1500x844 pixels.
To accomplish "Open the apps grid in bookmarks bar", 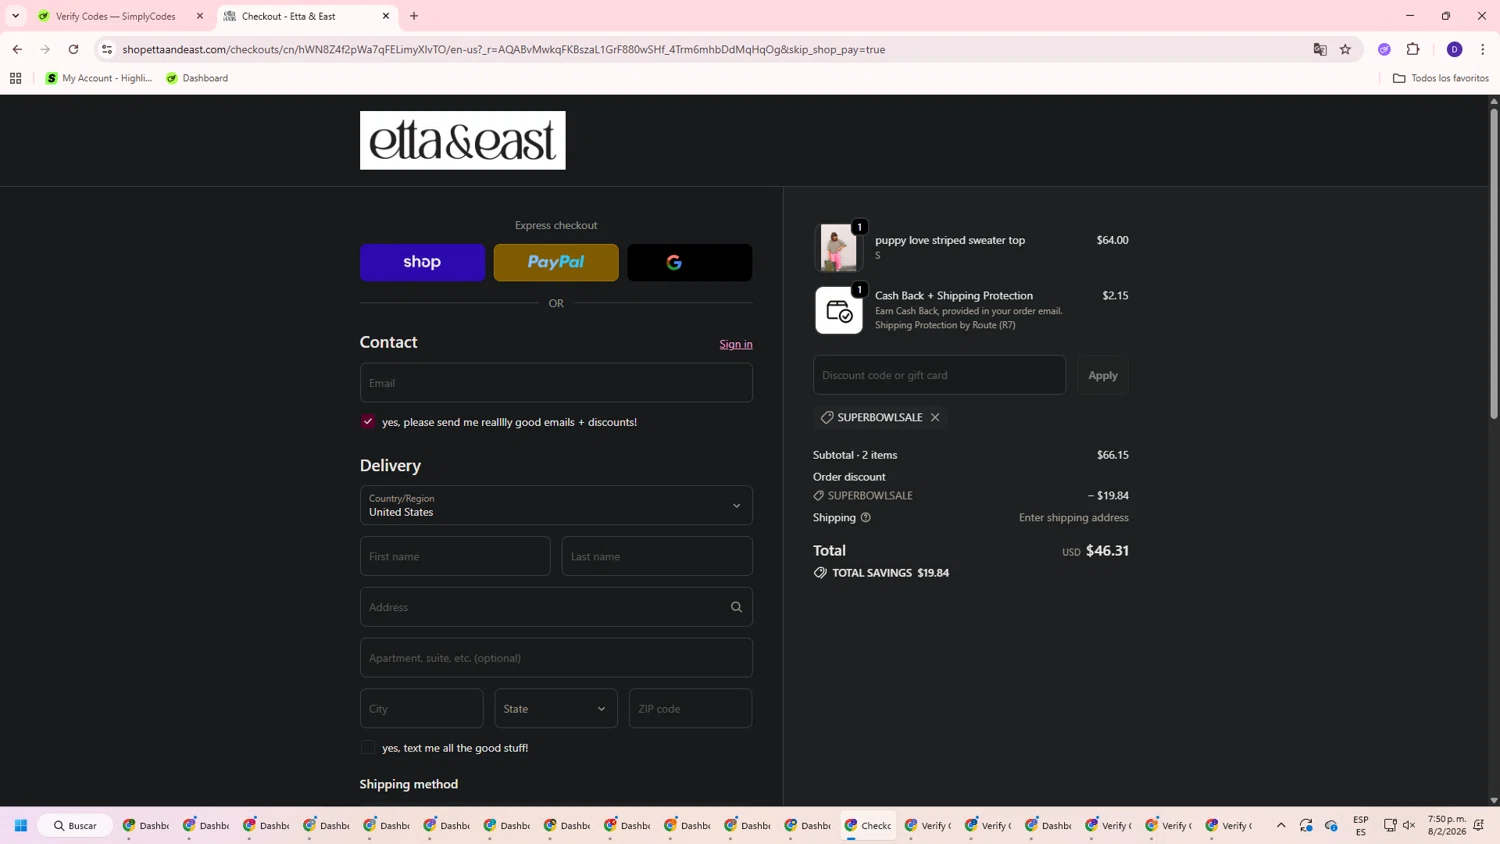I will click(x=15, y=78).
